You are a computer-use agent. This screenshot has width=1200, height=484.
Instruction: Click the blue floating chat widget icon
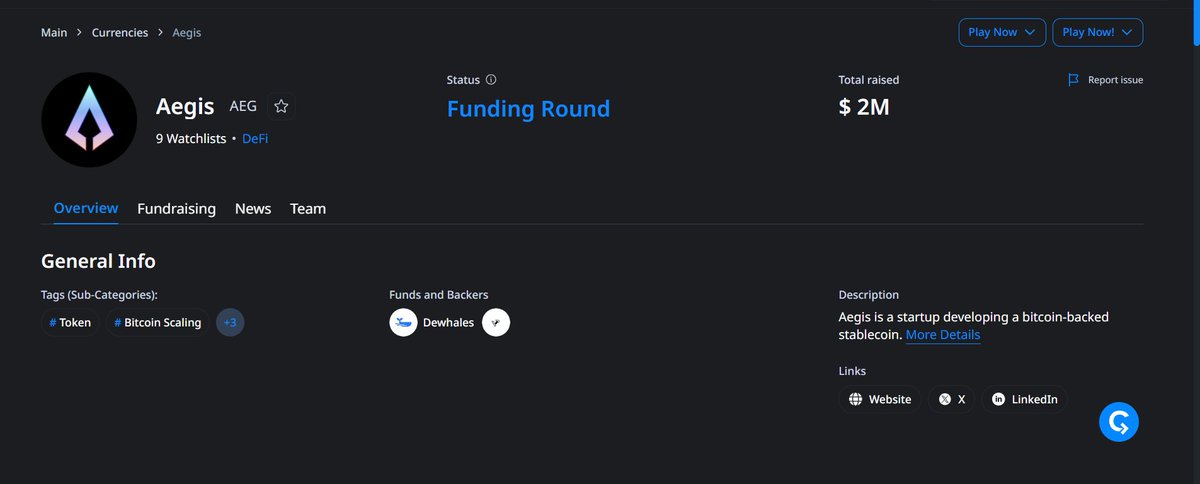(1119, 423)
